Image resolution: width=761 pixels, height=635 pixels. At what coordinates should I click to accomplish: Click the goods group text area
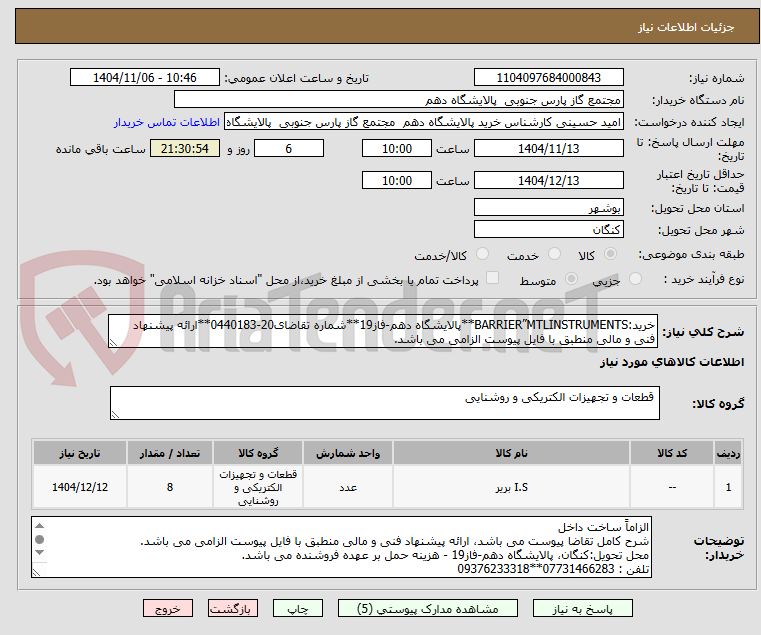(x=384, y=403)
